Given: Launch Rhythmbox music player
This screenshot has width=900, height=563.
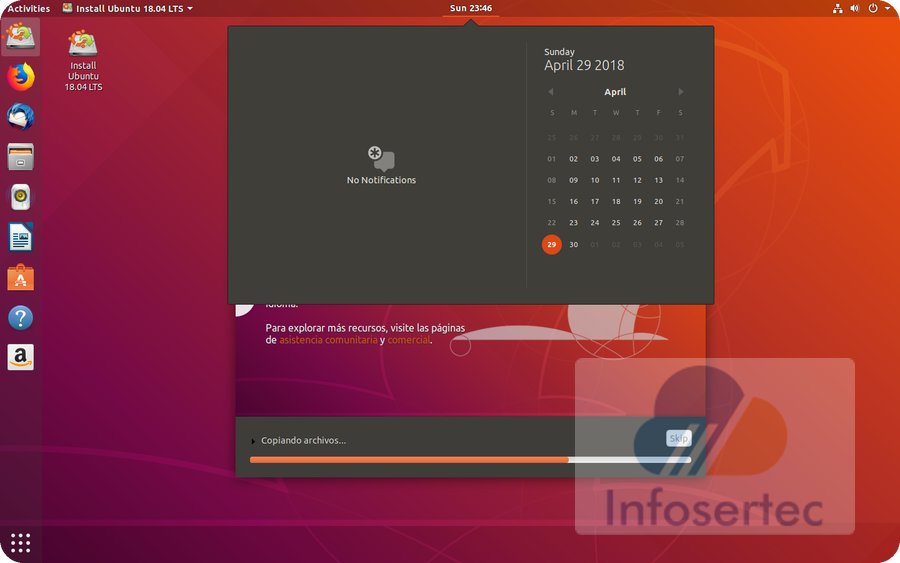Looking at the screenshot, I should pyautogui.click(x=21, y=197).
